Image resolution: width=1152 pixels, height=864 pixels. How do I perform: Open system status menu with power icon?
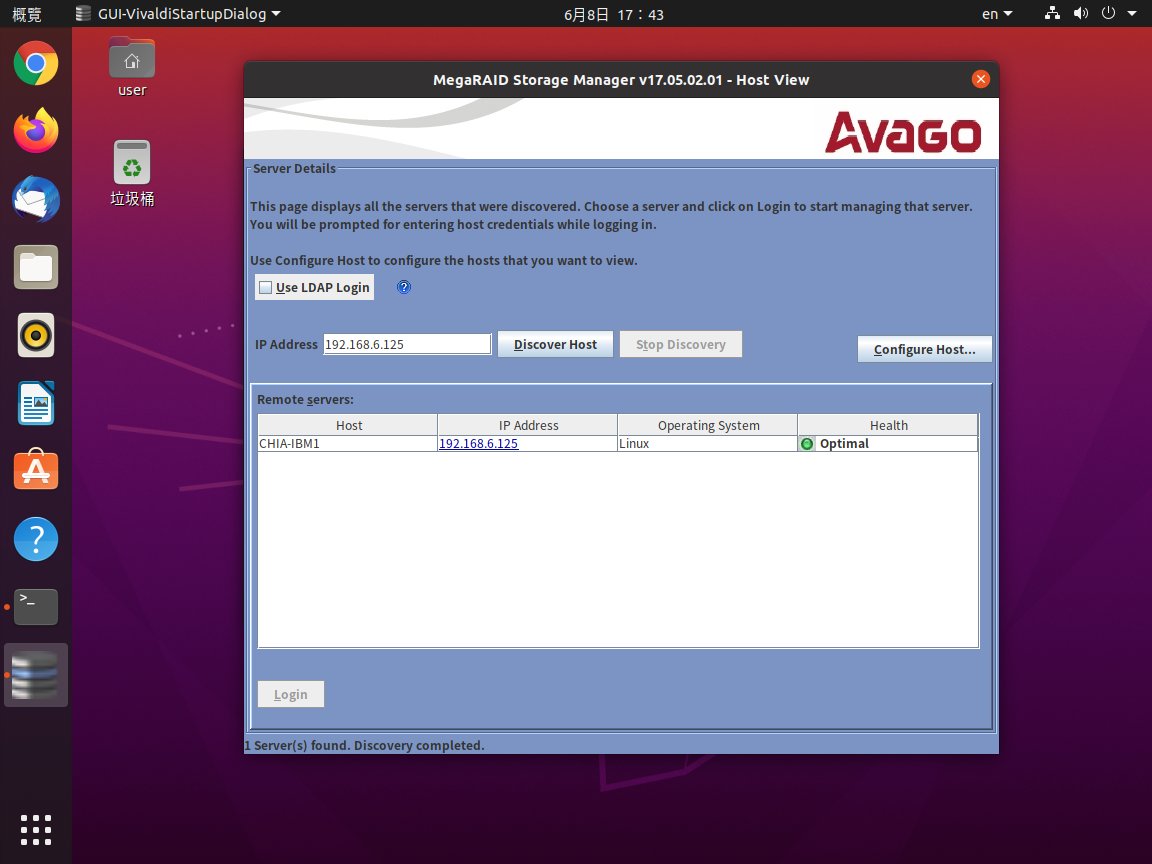(x=1114, y=14)
